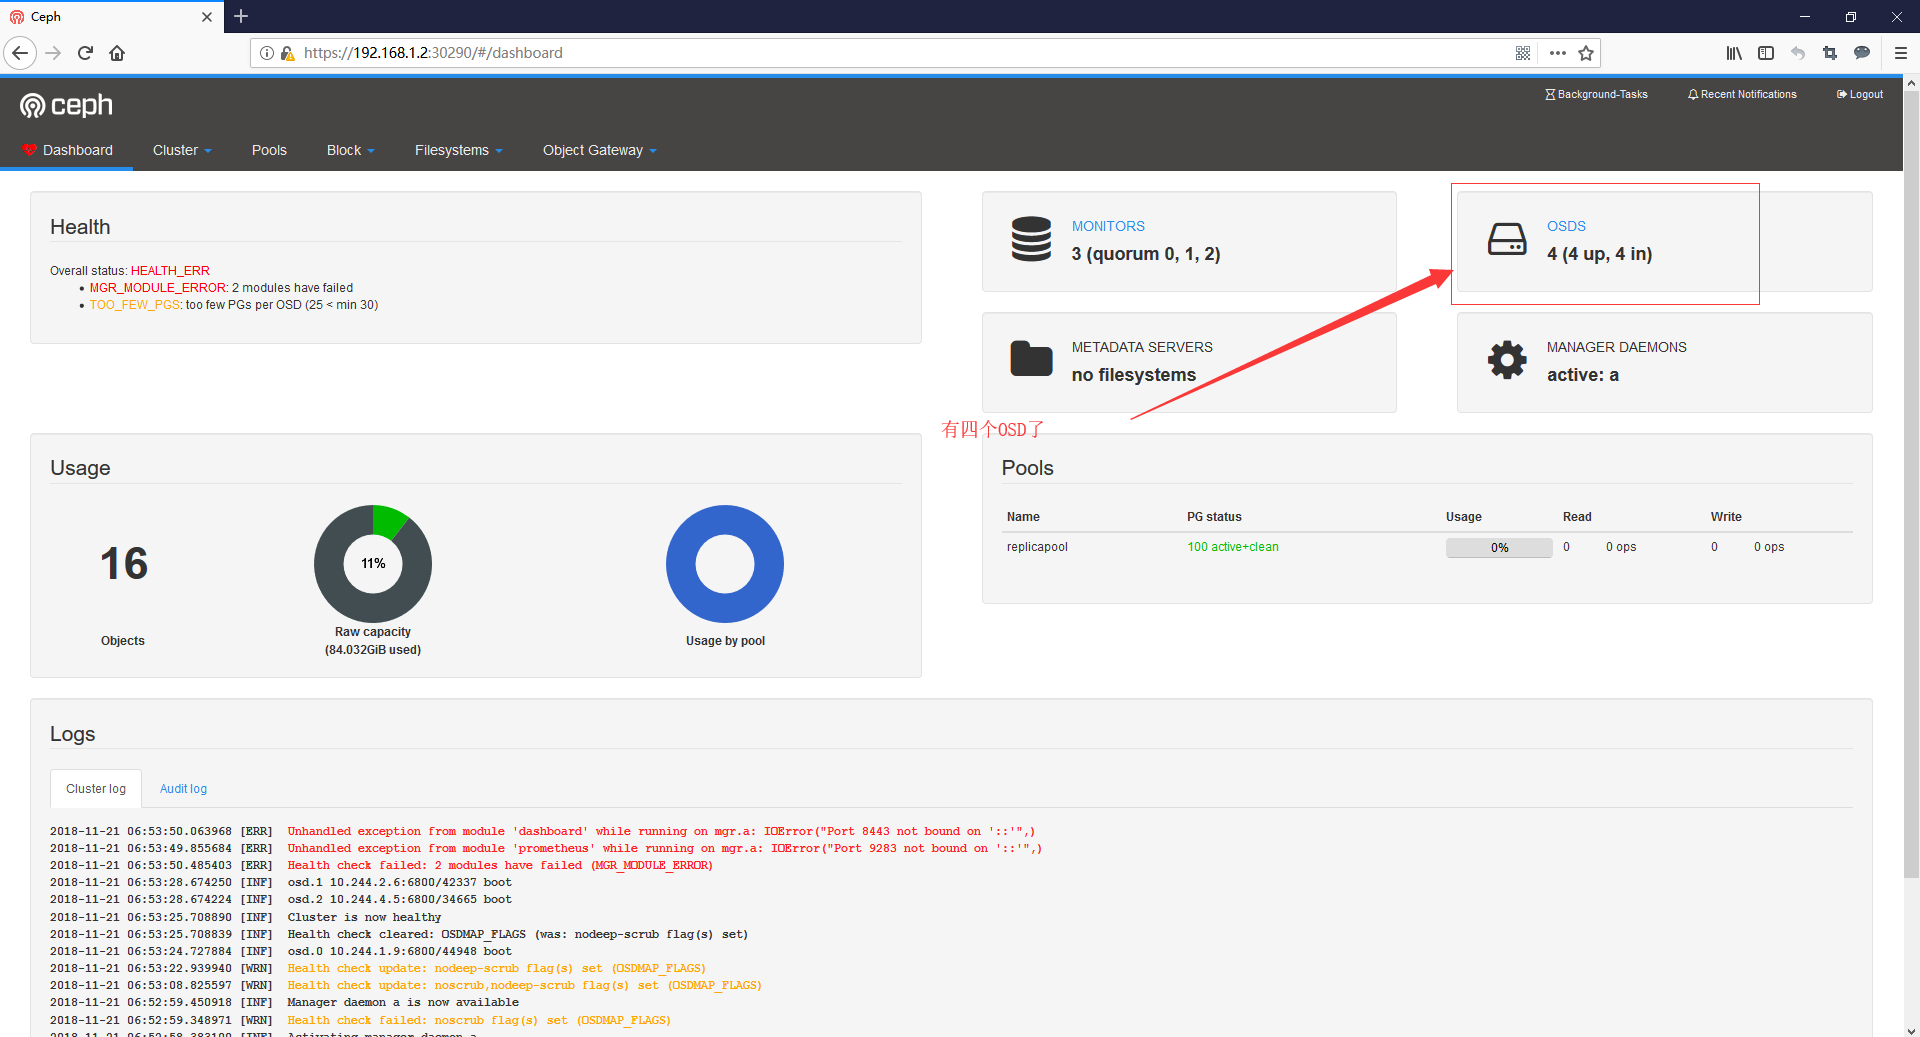Viewport: 1920px width, 1037px height.
Task: Open Background-Tasks in header
Action: coord(1596,94)
